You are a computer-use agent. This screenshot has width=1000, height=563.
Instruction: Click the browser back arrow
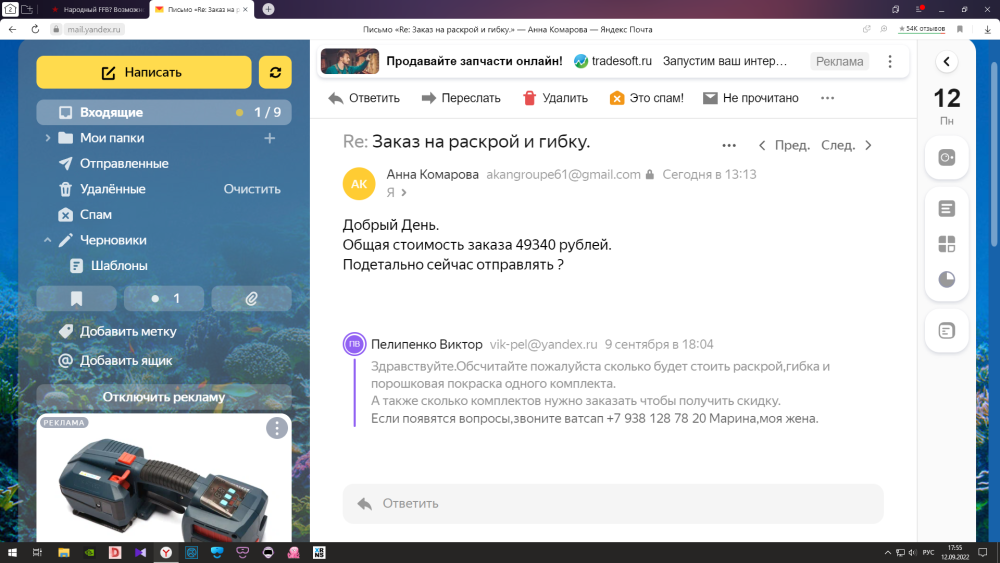click(x=12, y=29)
